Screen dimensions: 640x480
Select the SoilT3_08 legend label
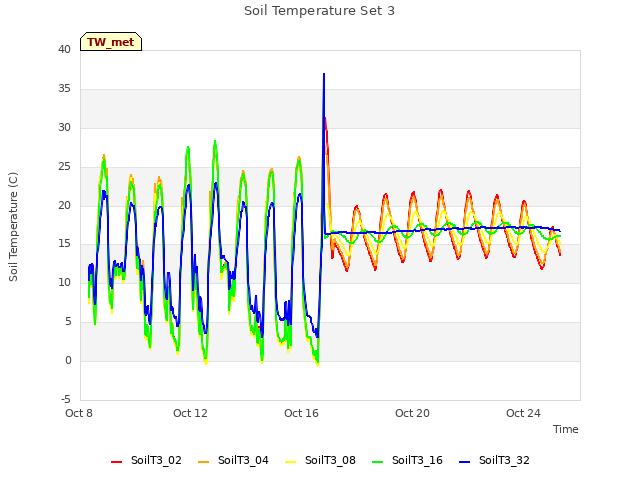pos(330,460)
